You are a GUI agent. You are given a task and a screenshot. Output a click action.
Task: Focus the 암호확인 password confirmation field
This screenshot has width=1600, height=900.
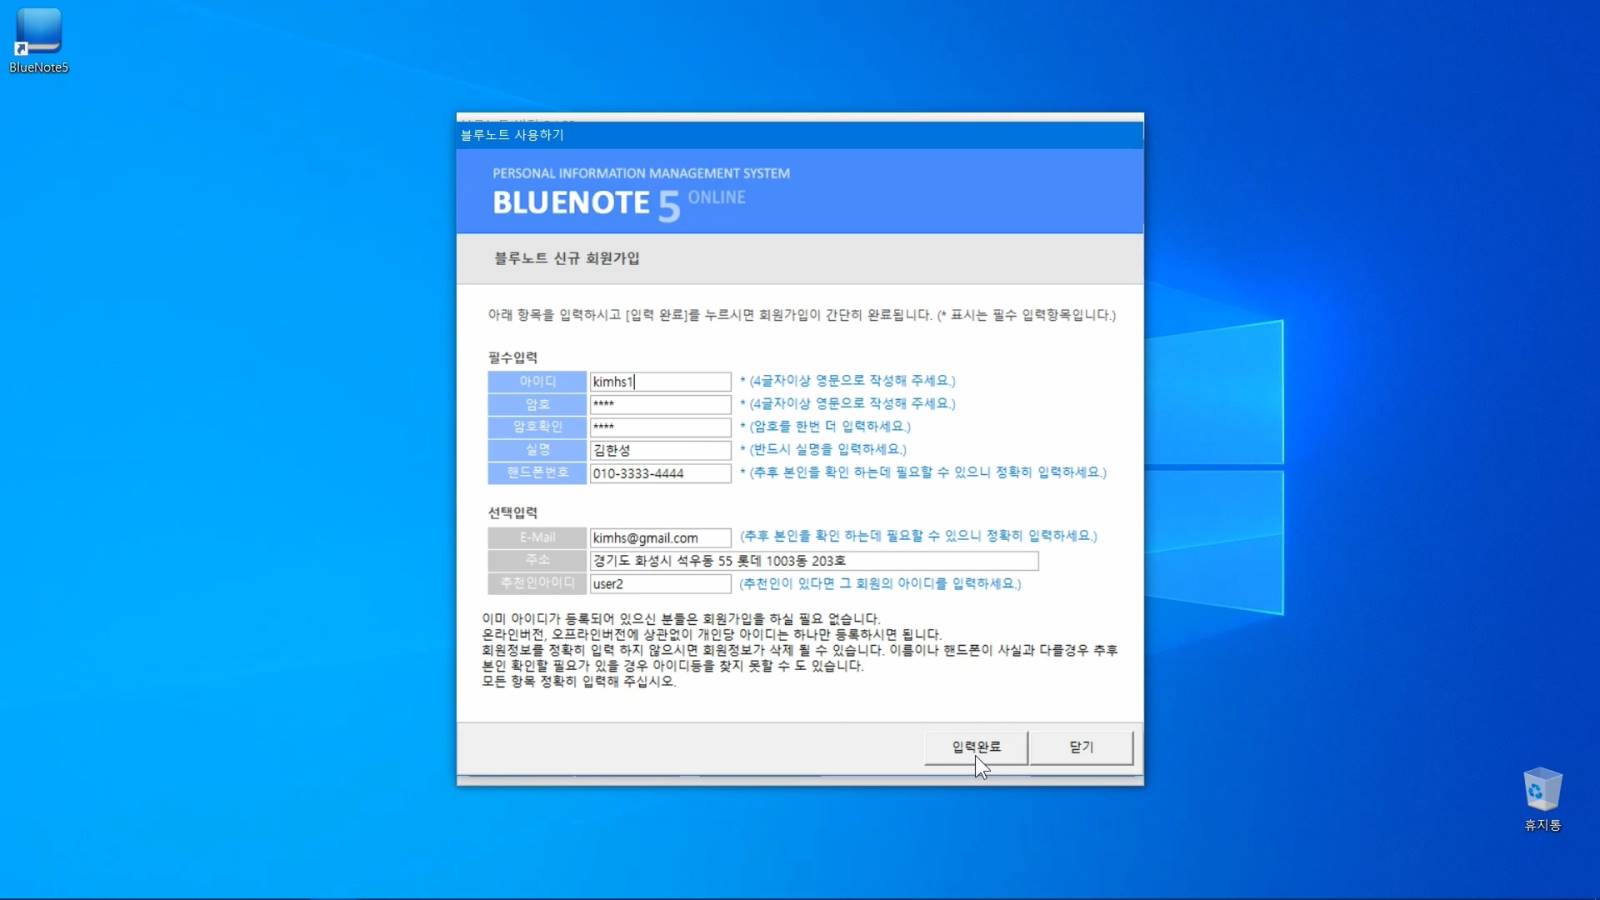[660, 427]
